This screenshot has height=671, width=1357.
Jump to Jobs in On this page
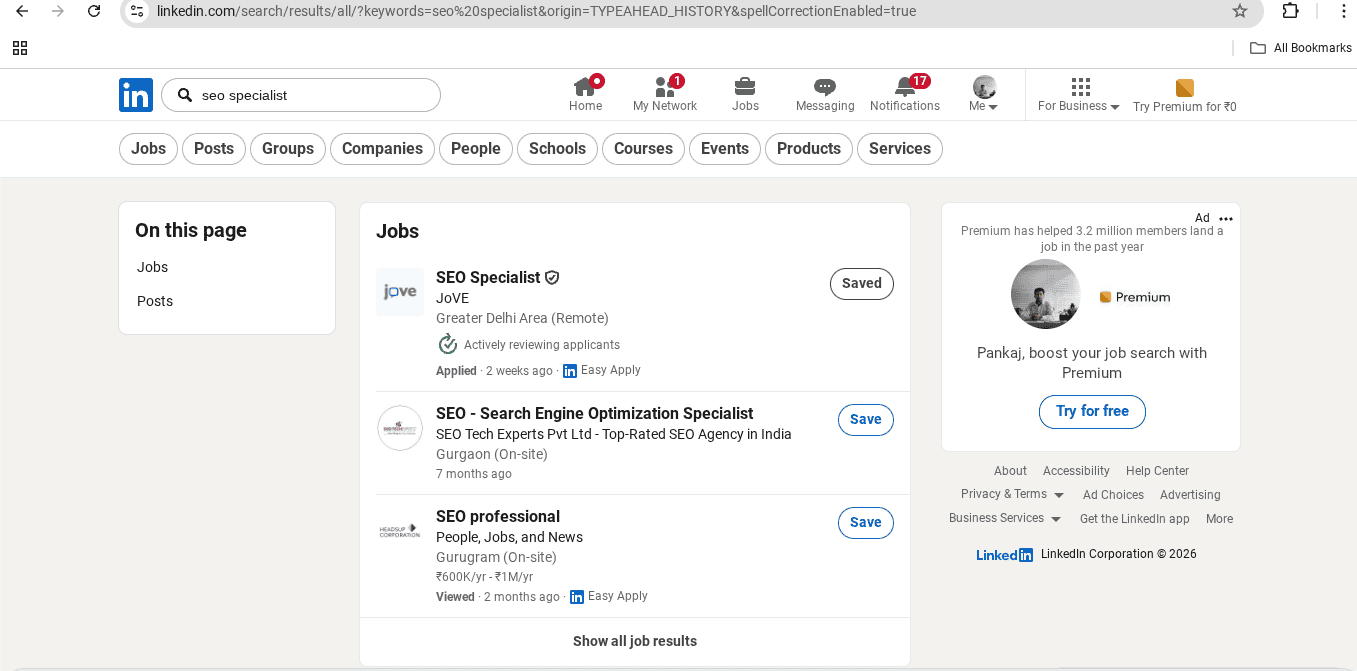[x=153, y=267]
